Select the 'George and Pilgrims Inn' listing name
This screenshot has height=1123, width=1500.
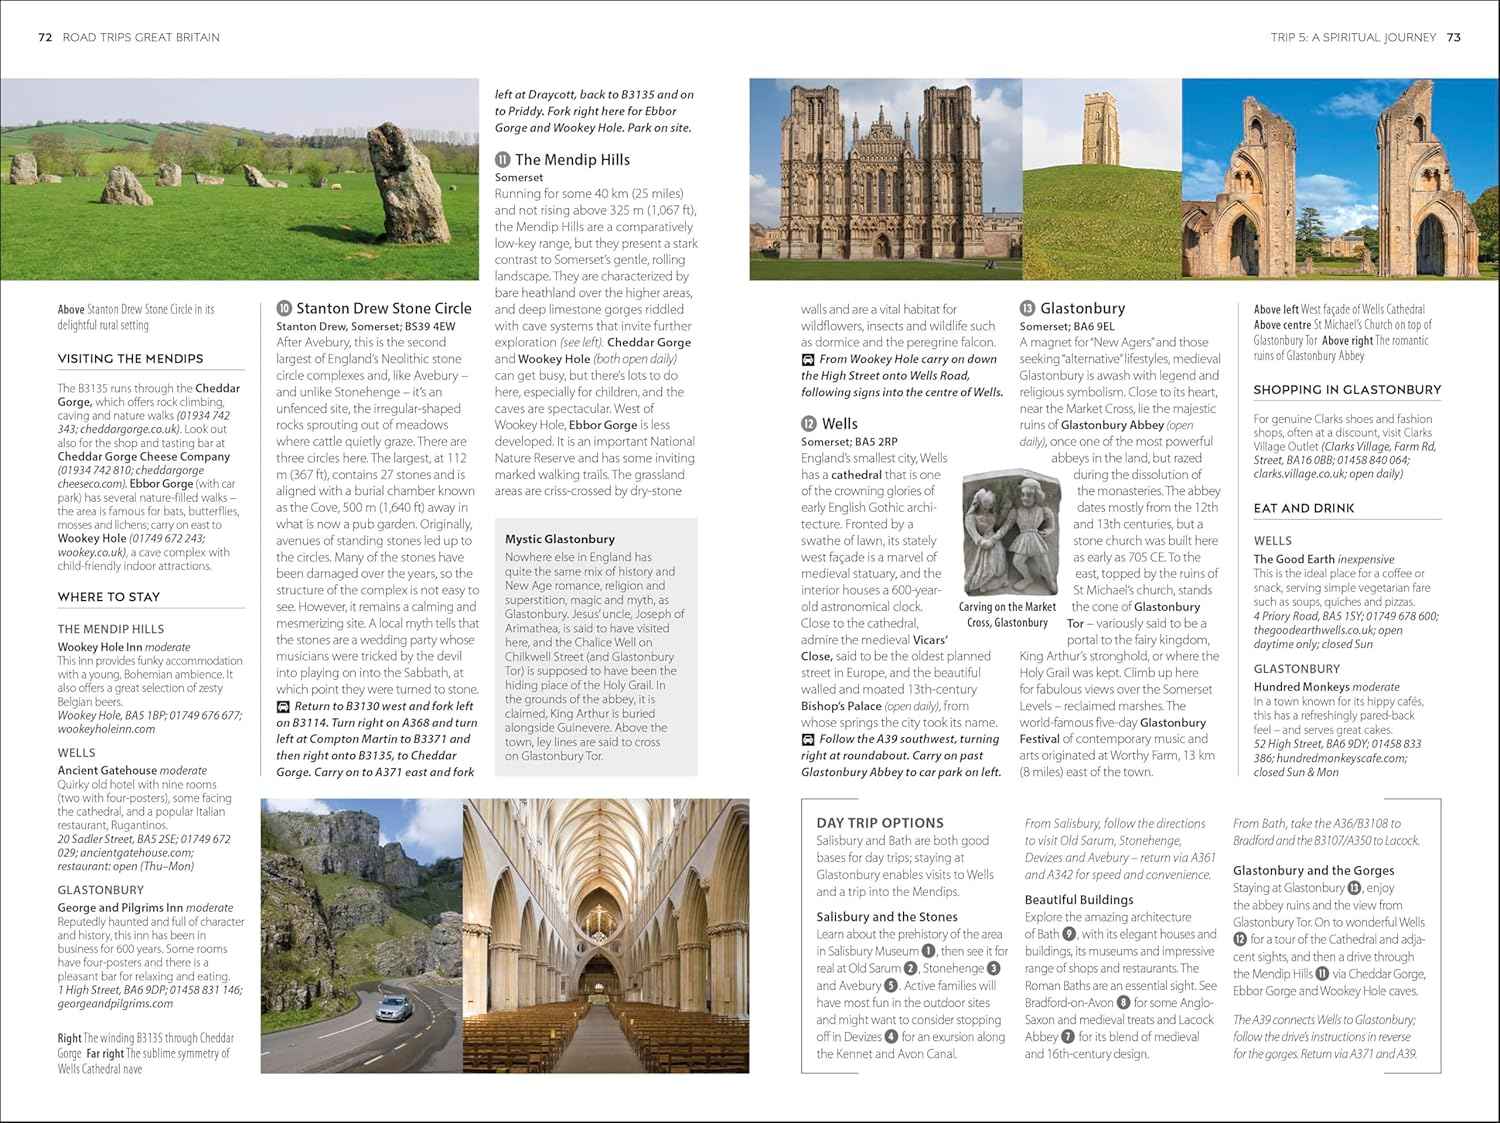[x=120, y=908]
